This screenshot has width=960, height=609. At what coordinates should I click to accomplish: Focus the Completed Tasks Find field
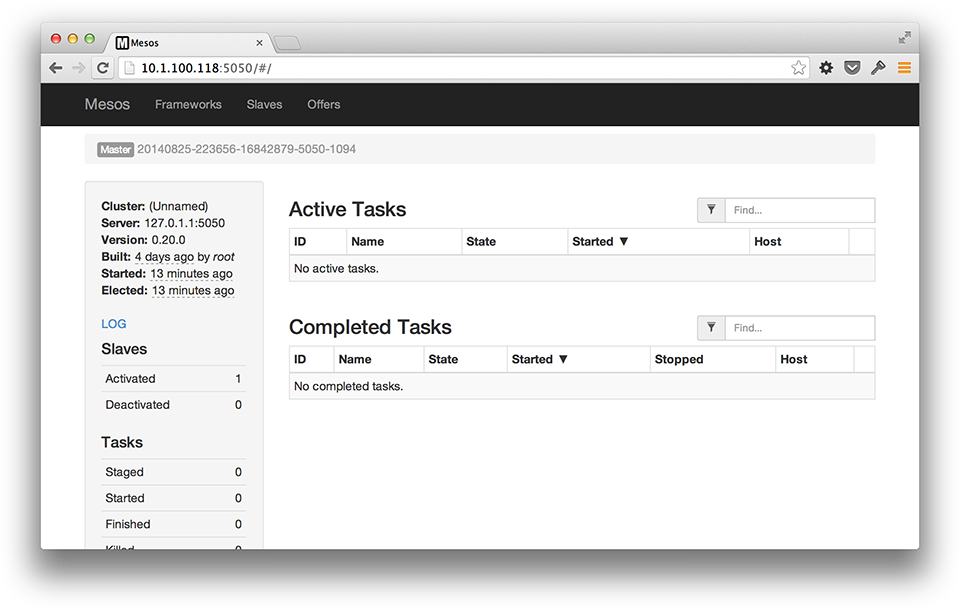800,328
